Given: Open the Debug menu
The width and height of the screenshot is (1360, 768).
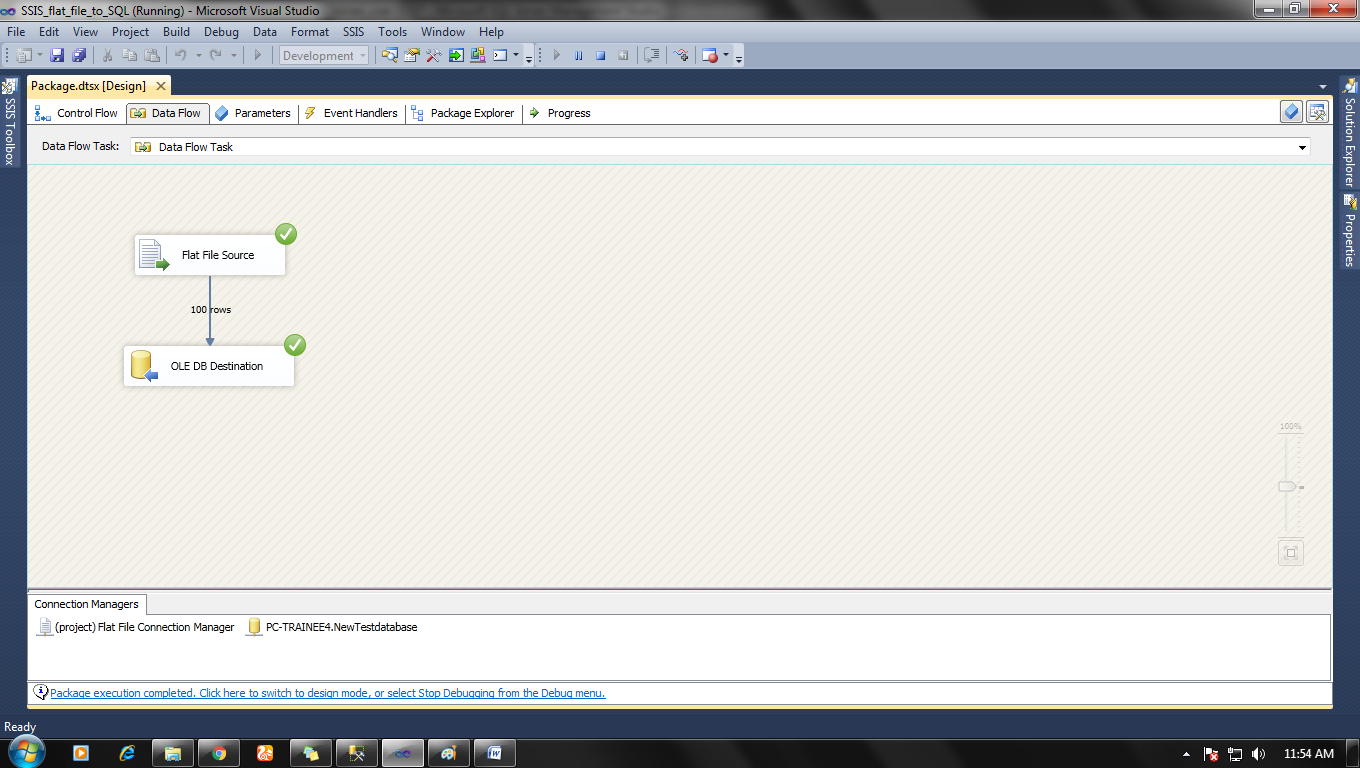Looking at the screenshot, I should [221, 32].
